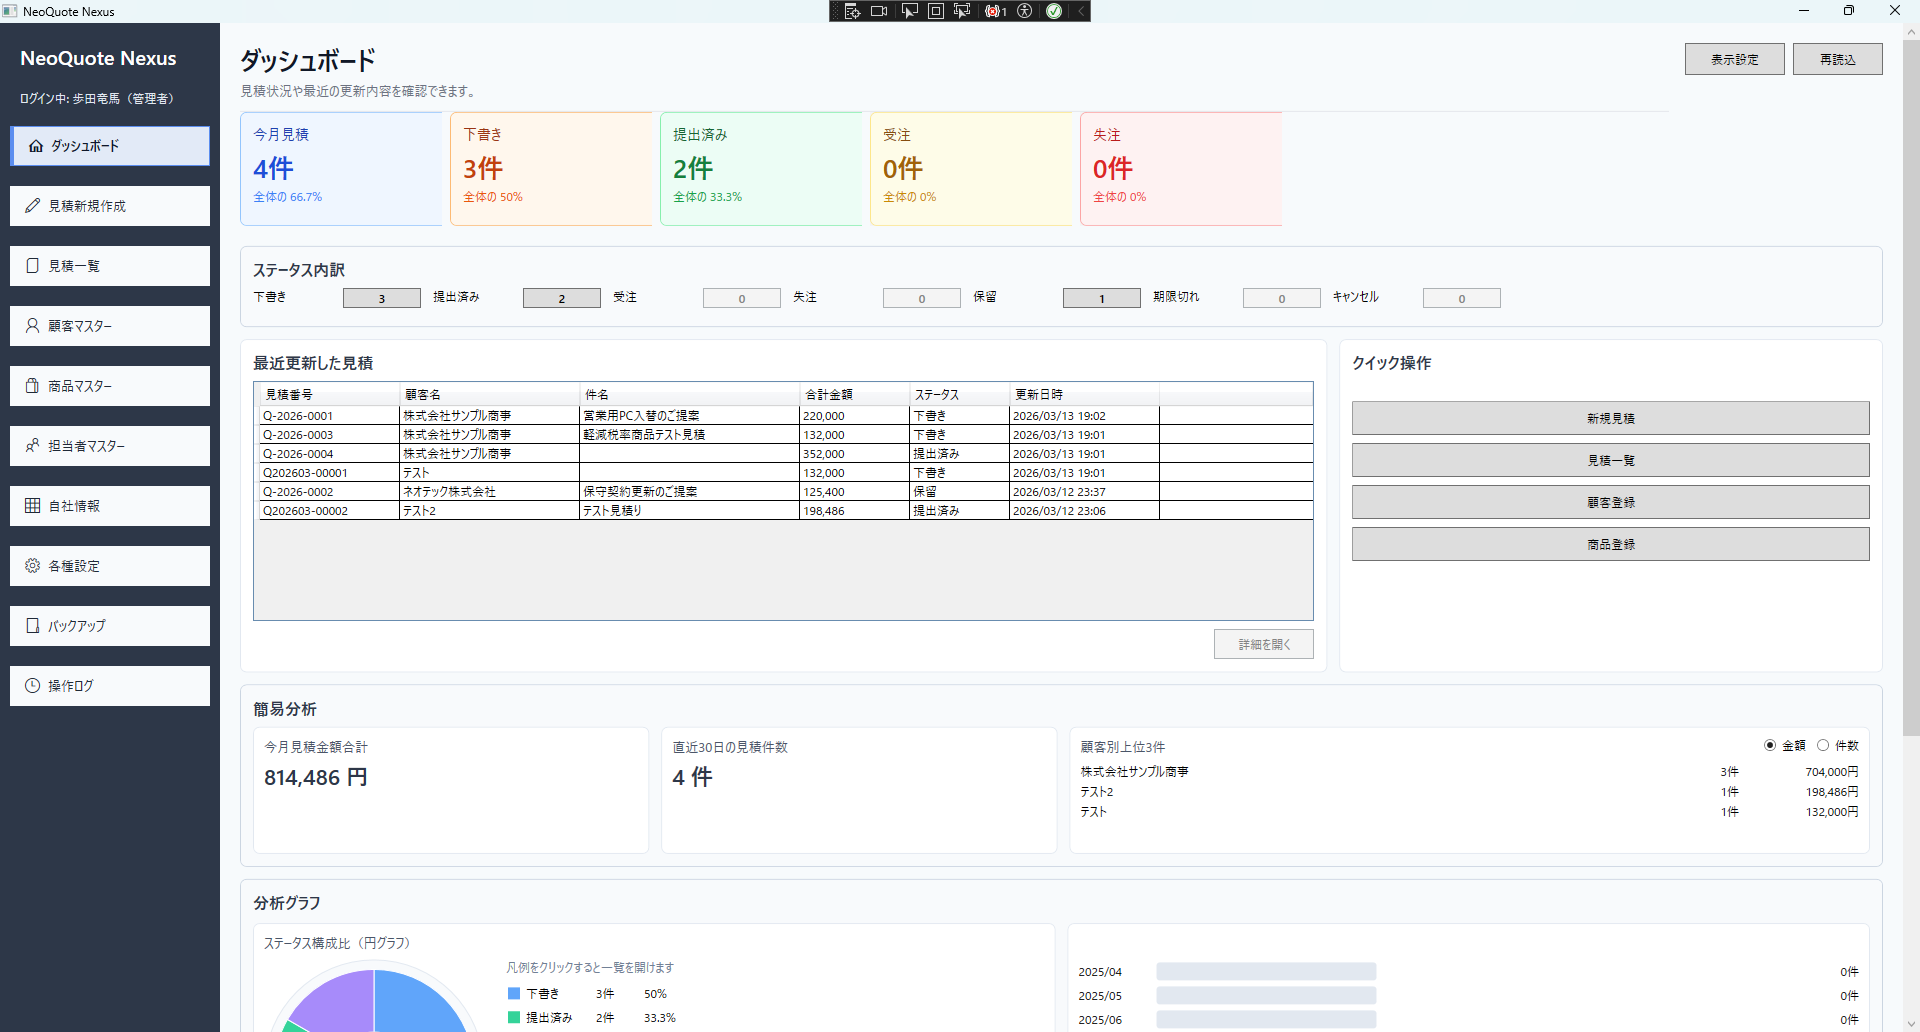Sort by the 顧客名 column header
Viewport: 1920px width, 1032px height.
point(489,394)
